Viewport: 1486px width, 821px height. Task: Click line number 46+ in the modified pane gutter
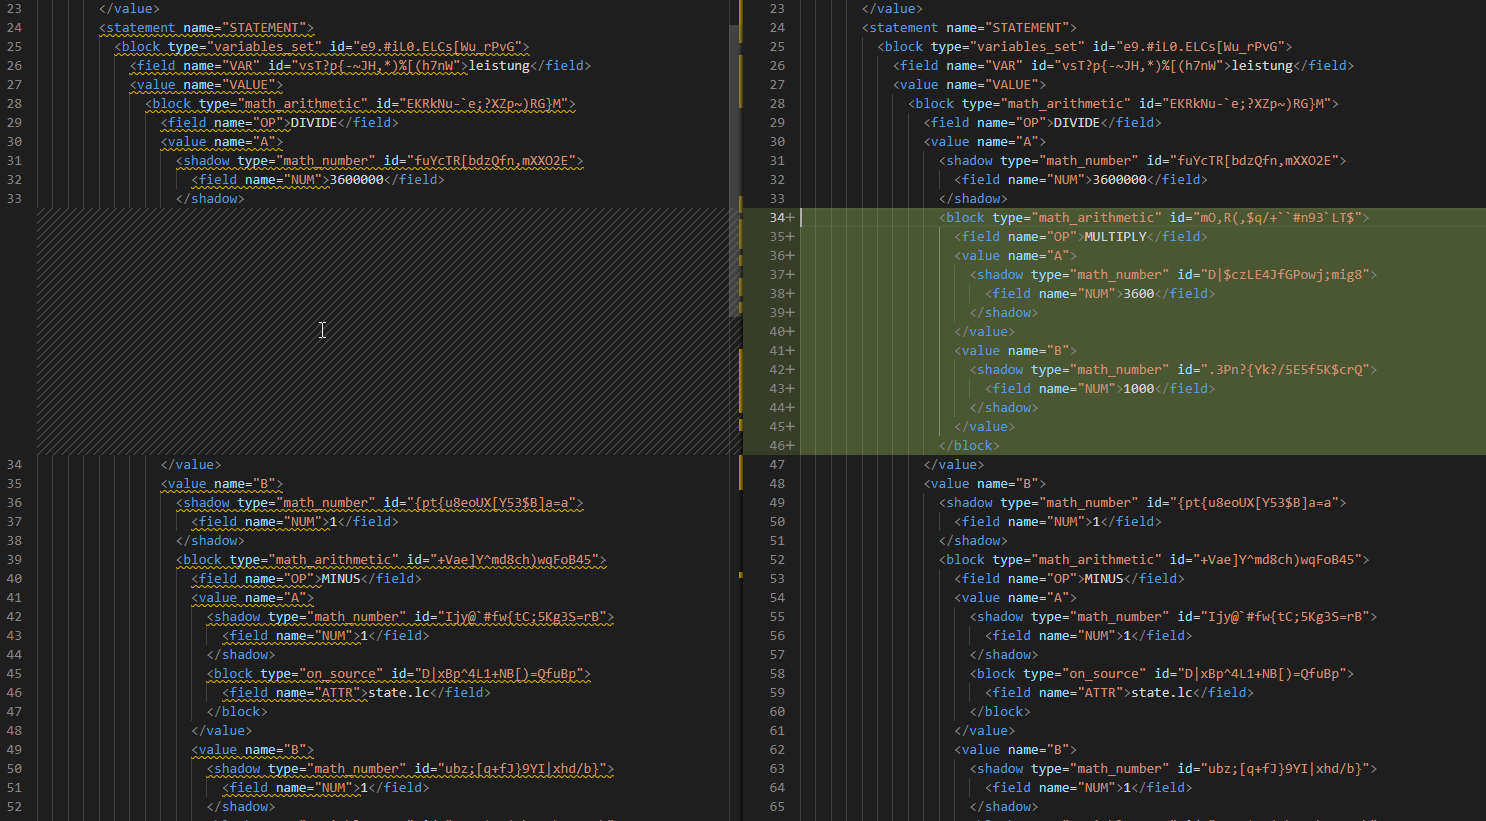782,446
